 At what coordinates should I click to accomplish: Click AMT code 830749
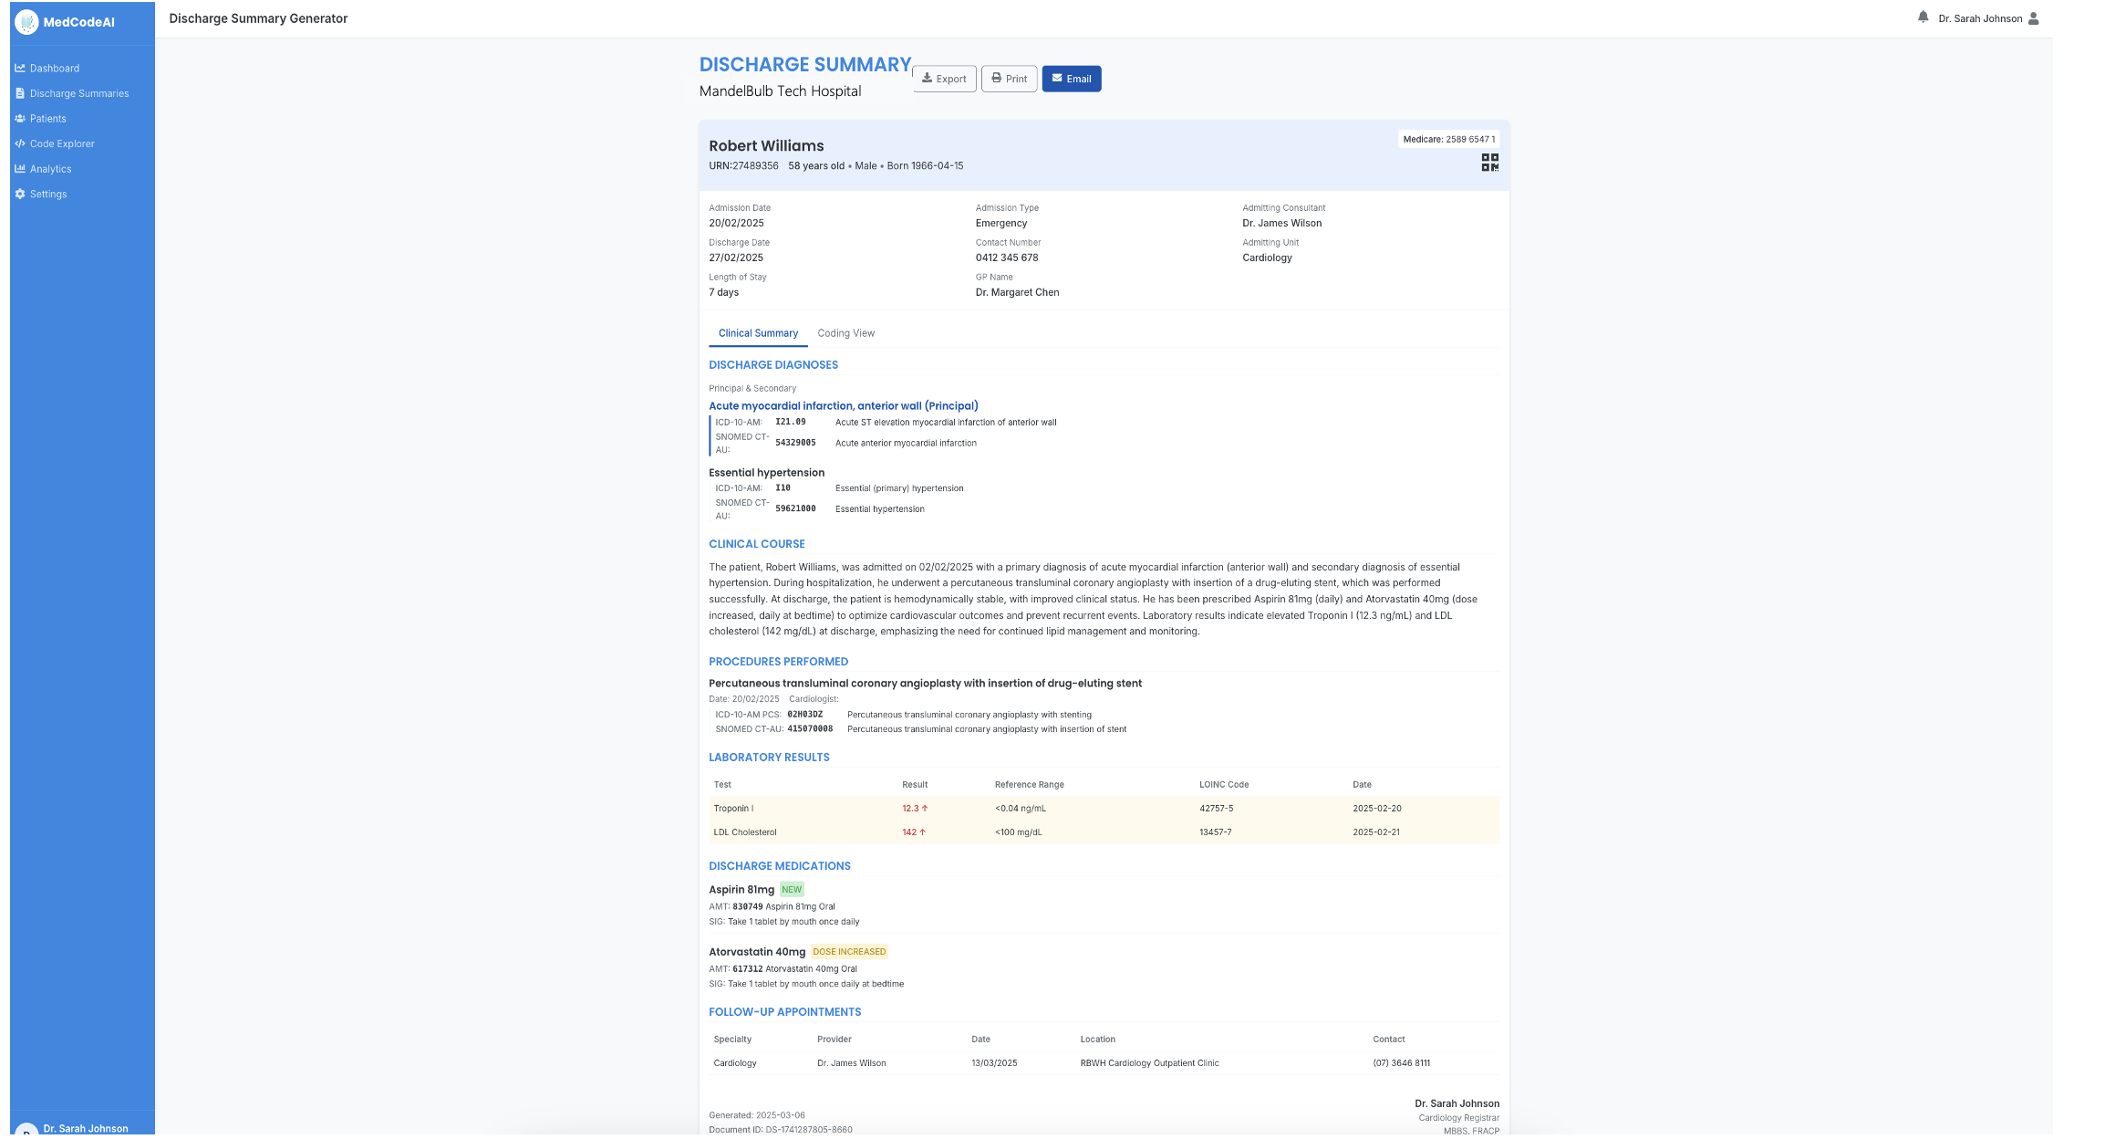(x=747, y=907)
